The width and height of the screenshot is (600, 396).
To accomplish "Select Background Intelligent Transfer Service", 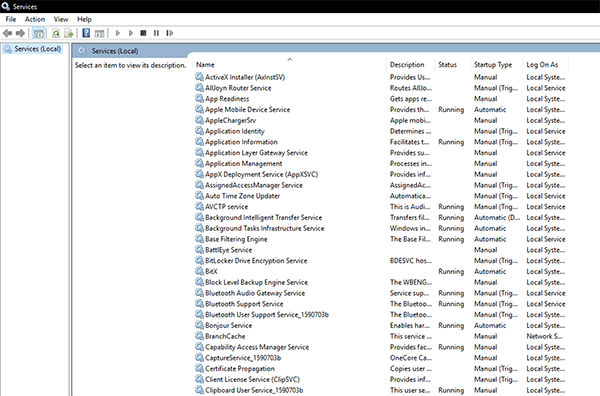I will [264, 217].
